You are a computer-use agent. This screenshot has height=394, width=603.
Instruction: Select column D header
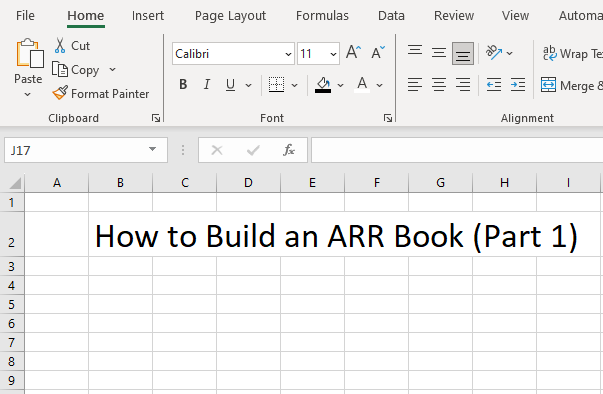pos(248,183)
